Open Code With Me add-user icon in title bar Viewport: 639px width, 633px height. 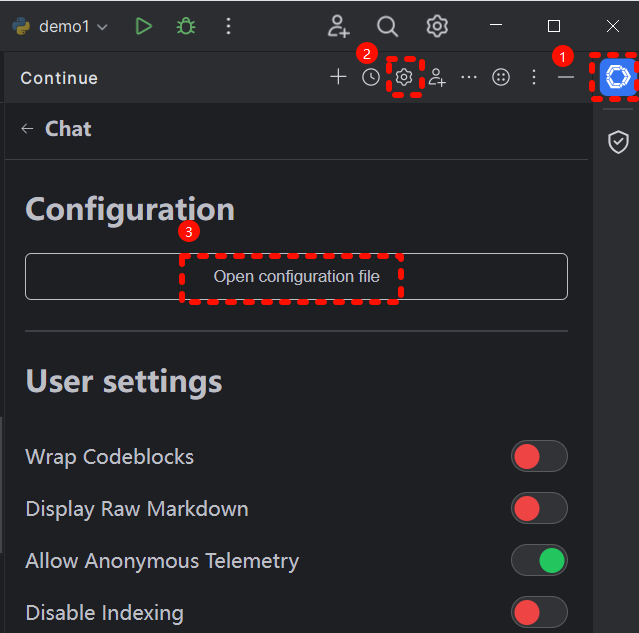[339, 26]
